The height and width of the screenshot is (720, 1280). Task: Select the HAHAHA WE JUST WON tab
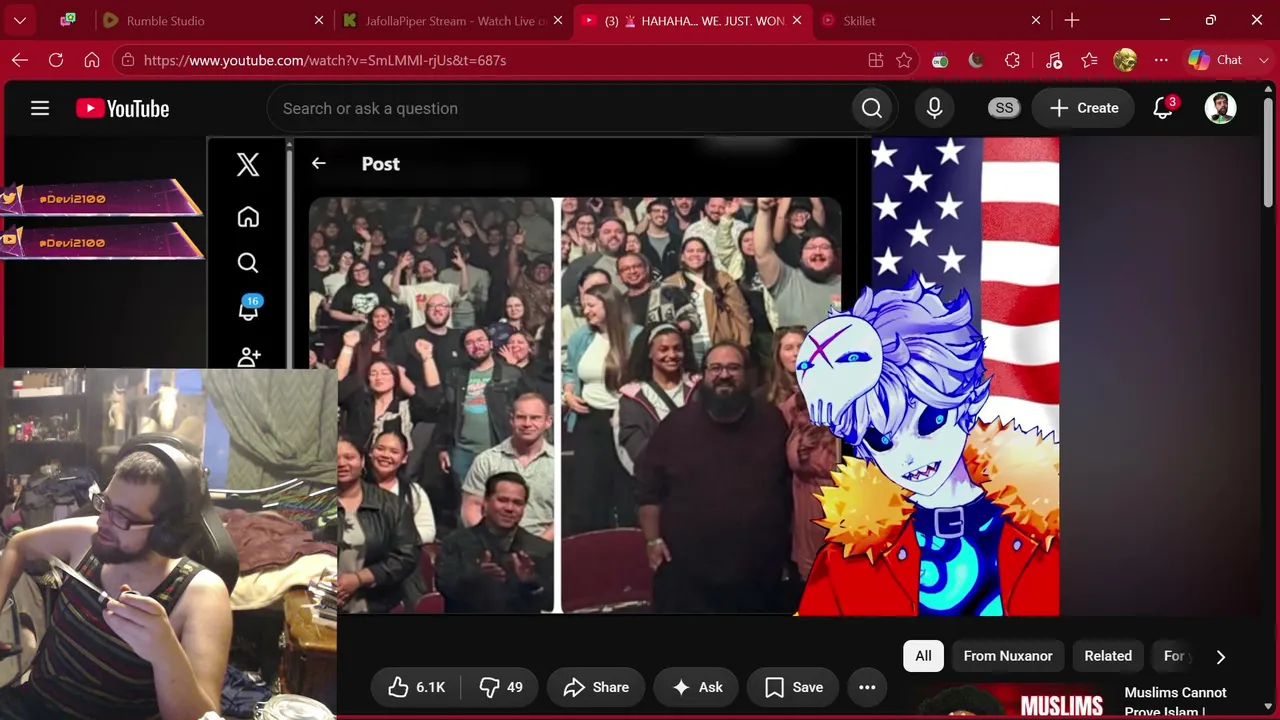[x=693, y=20]
